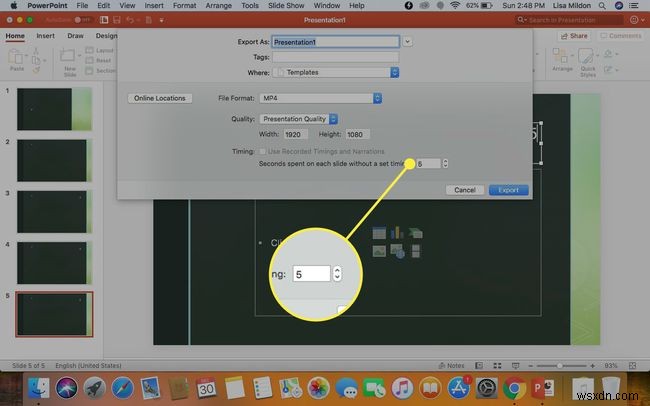Click the New Slide icon
This screenshot has height=406, width=650.
(x=68, y=55)
